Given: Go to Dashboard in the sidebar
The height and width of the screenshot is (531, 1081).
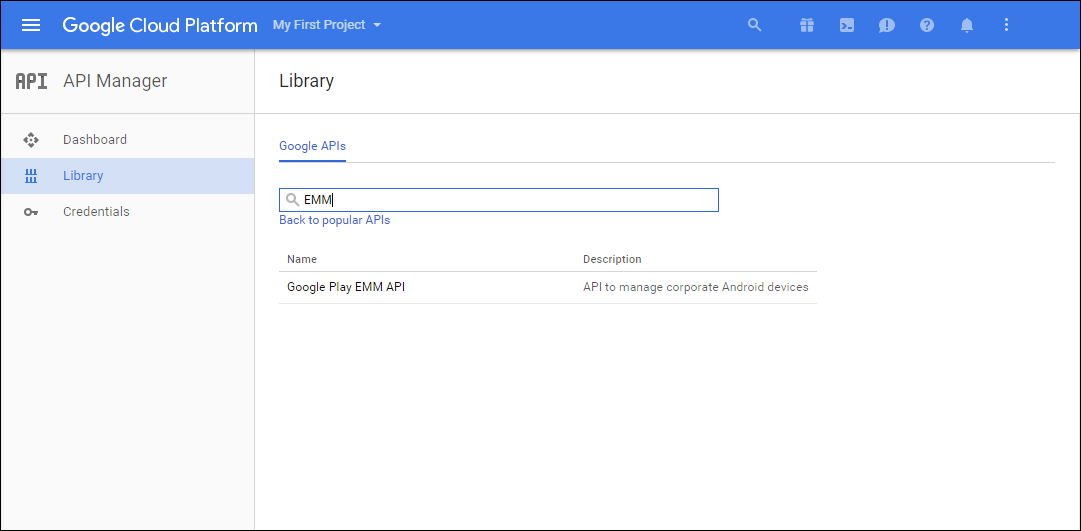Looking at the screenshot, I should coord(95,140).
